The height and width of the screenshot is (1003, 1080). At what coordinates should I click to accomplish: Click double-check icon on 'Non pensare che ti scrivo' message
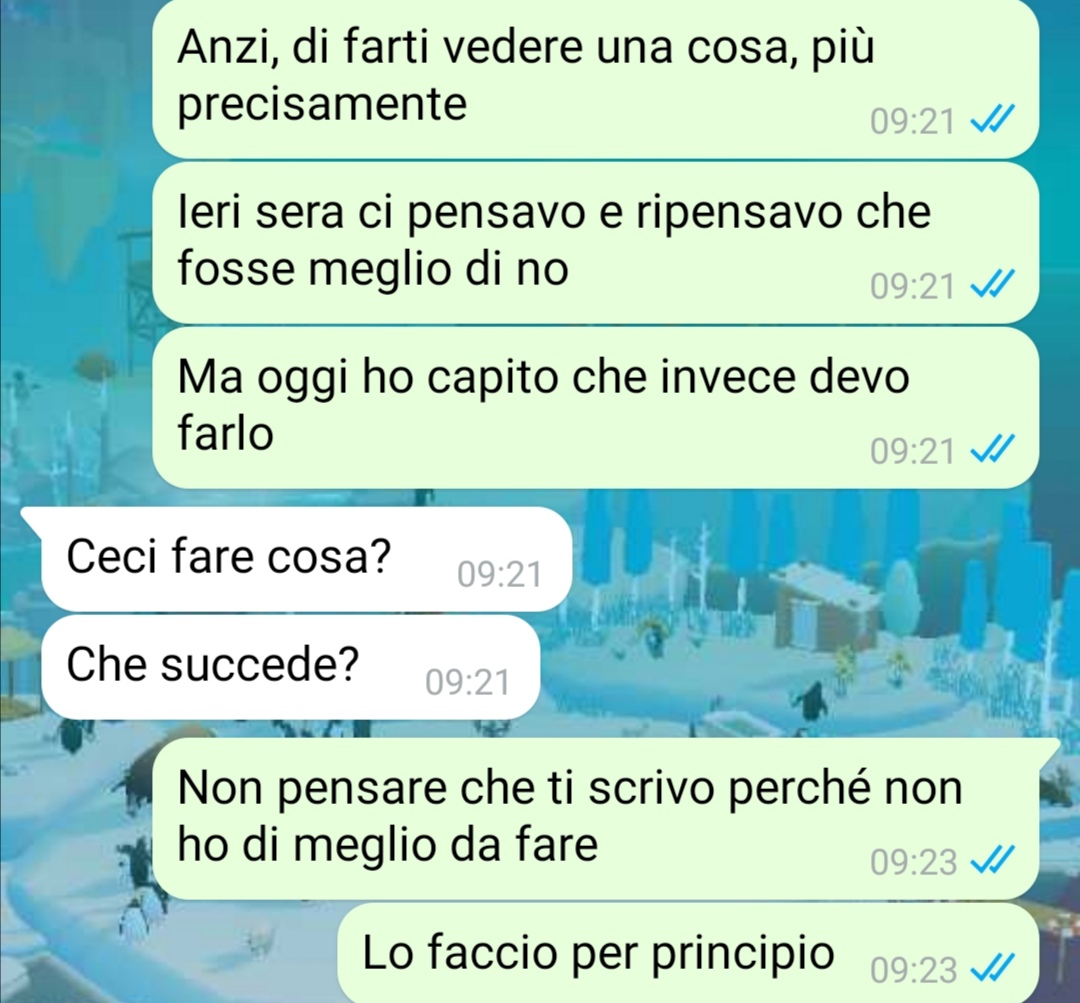[x=992, y=860]
